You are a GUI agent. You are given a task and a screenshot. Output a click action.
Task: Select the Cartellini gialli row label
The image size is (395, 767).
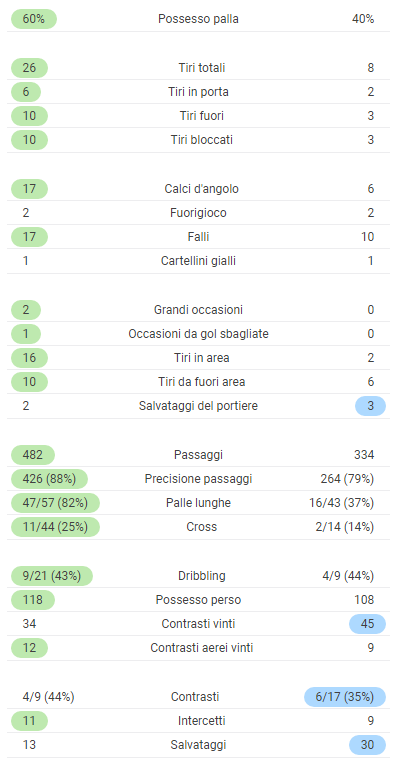pyautogui.click(x=198, y=261)
